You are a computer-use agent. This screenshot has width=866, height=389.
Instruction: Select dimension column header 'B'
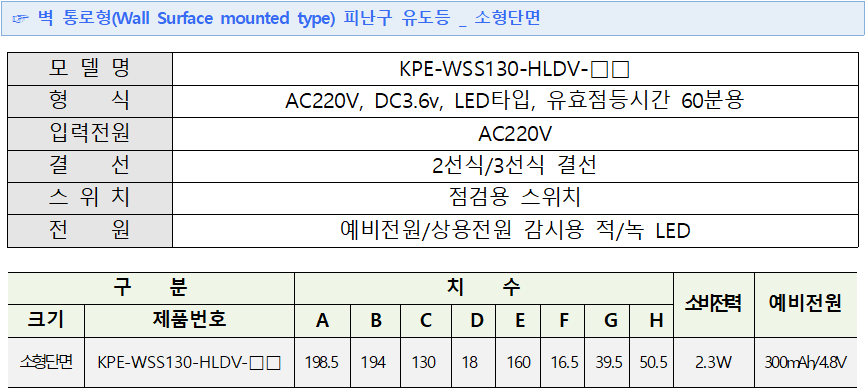[376, 320]
